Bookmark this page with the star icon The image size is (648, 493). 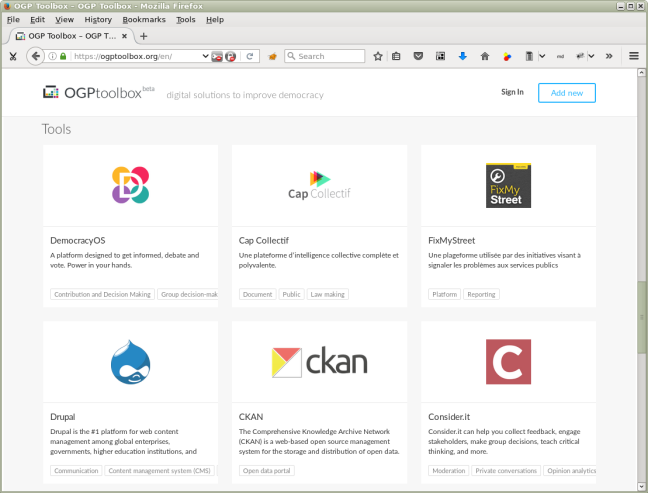click(378, 56)
